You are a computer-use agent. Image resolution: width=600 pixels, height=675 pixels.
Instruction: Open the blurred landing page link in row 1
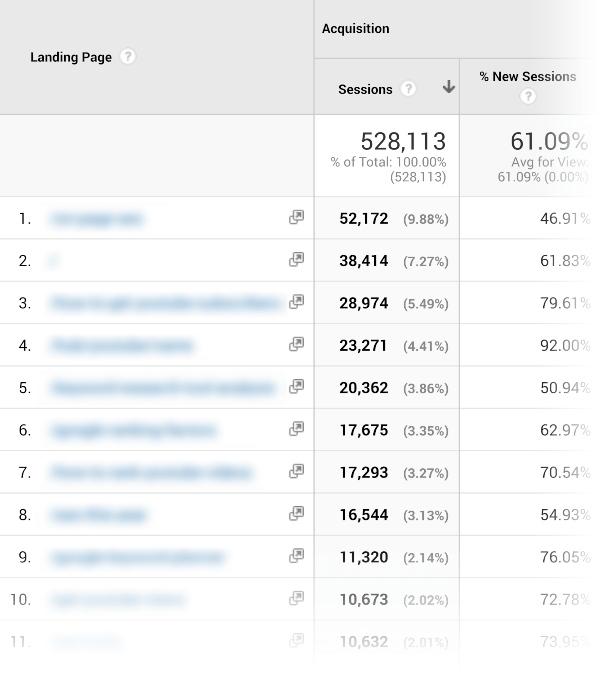tap(96, 218)
